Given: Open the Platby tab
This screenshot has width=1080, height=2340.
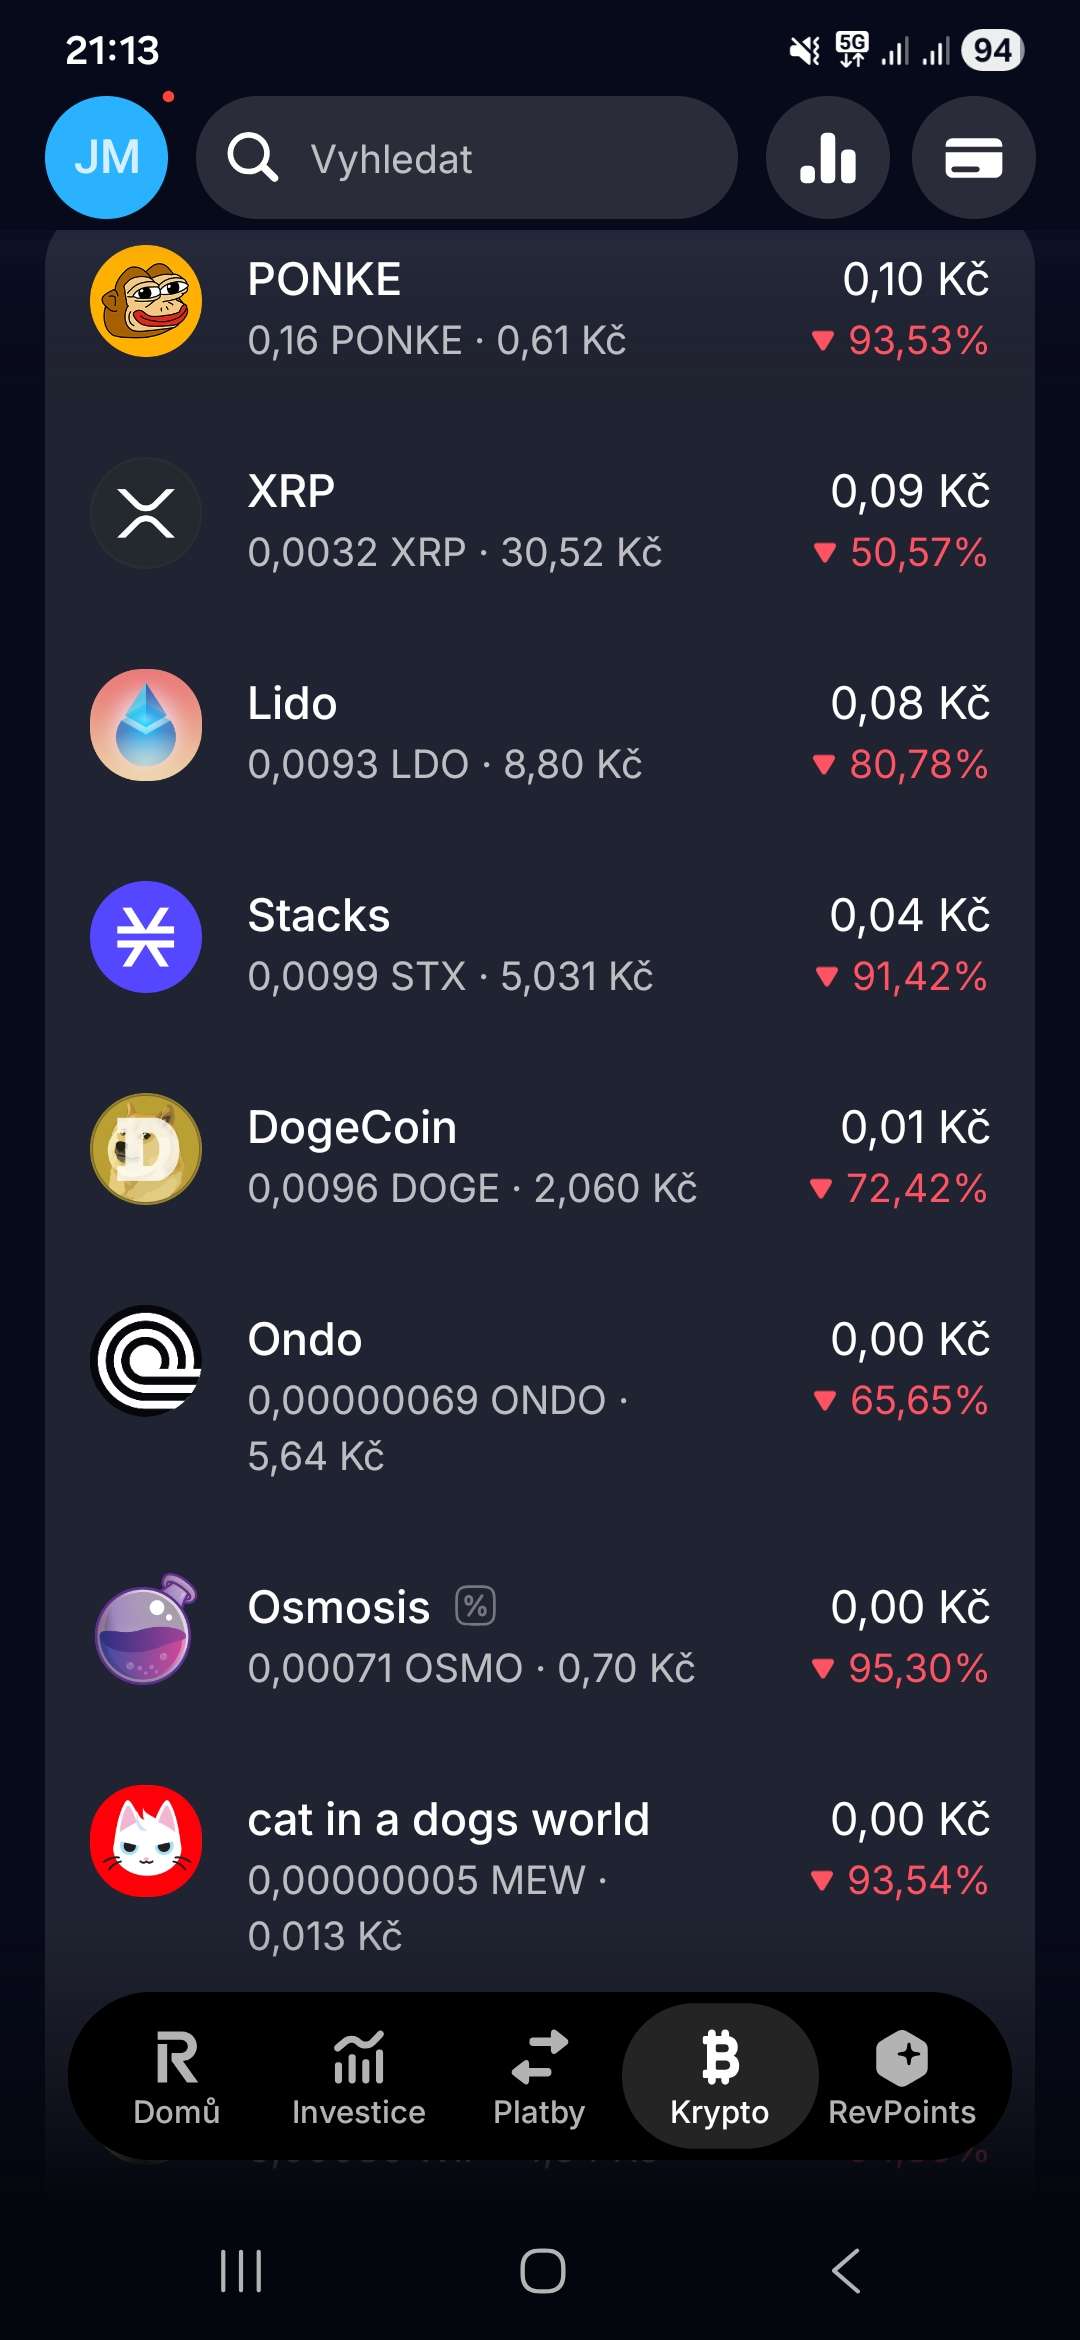Looking at the screenshot, I should [x=539, y=2076].
